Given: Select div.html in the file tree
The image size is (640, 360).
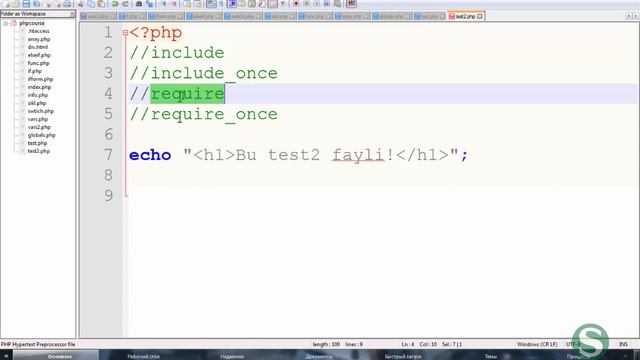Looking at the screenshot, I should [38, 47].
